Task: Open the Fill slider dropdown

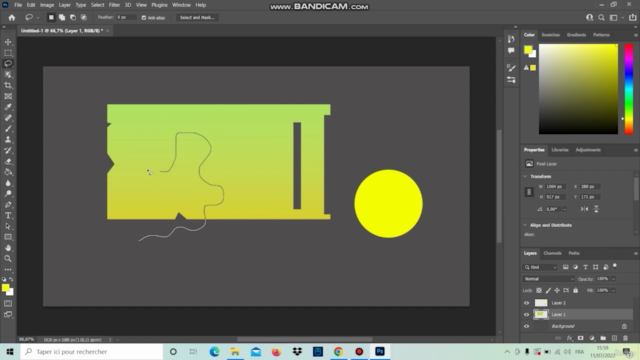Action: (x=613, y=290)
